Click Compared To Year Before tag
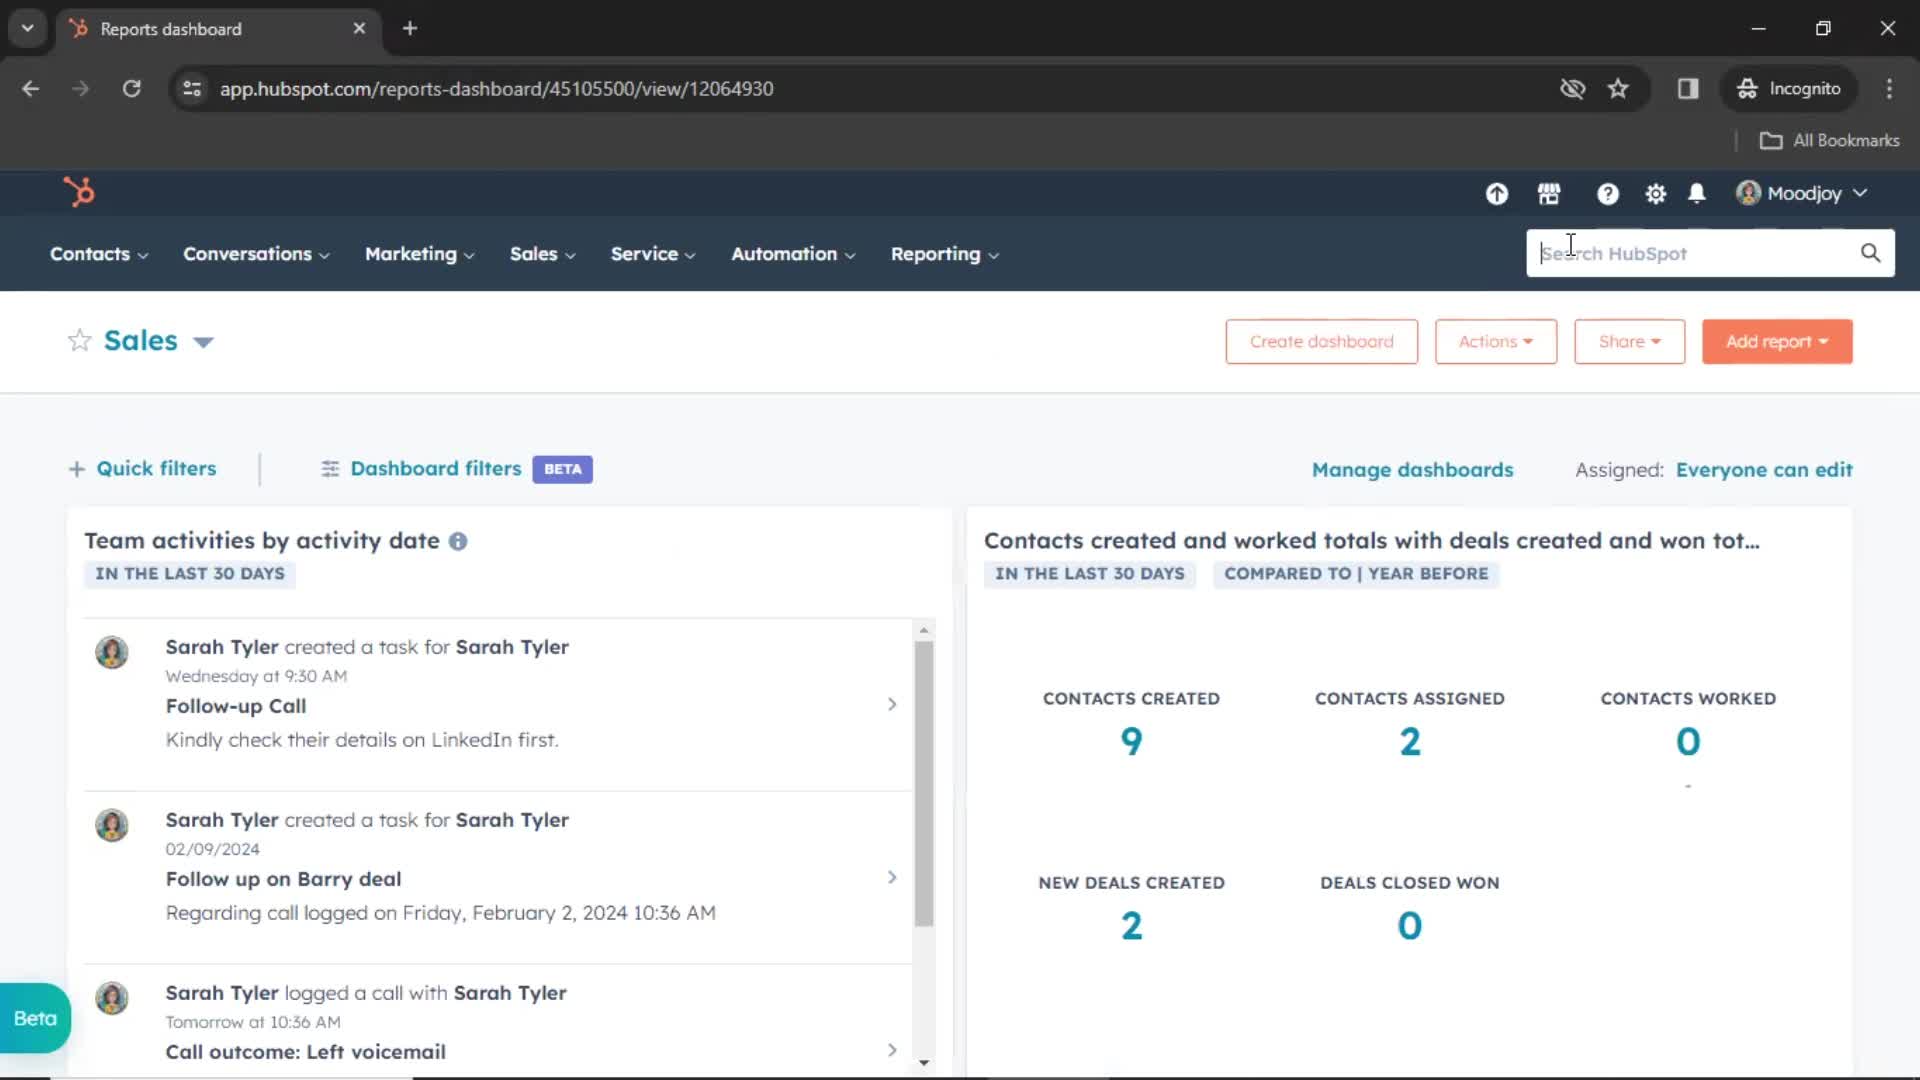The width and height of the screenshot is (1920, 1080). [1356, 574]
